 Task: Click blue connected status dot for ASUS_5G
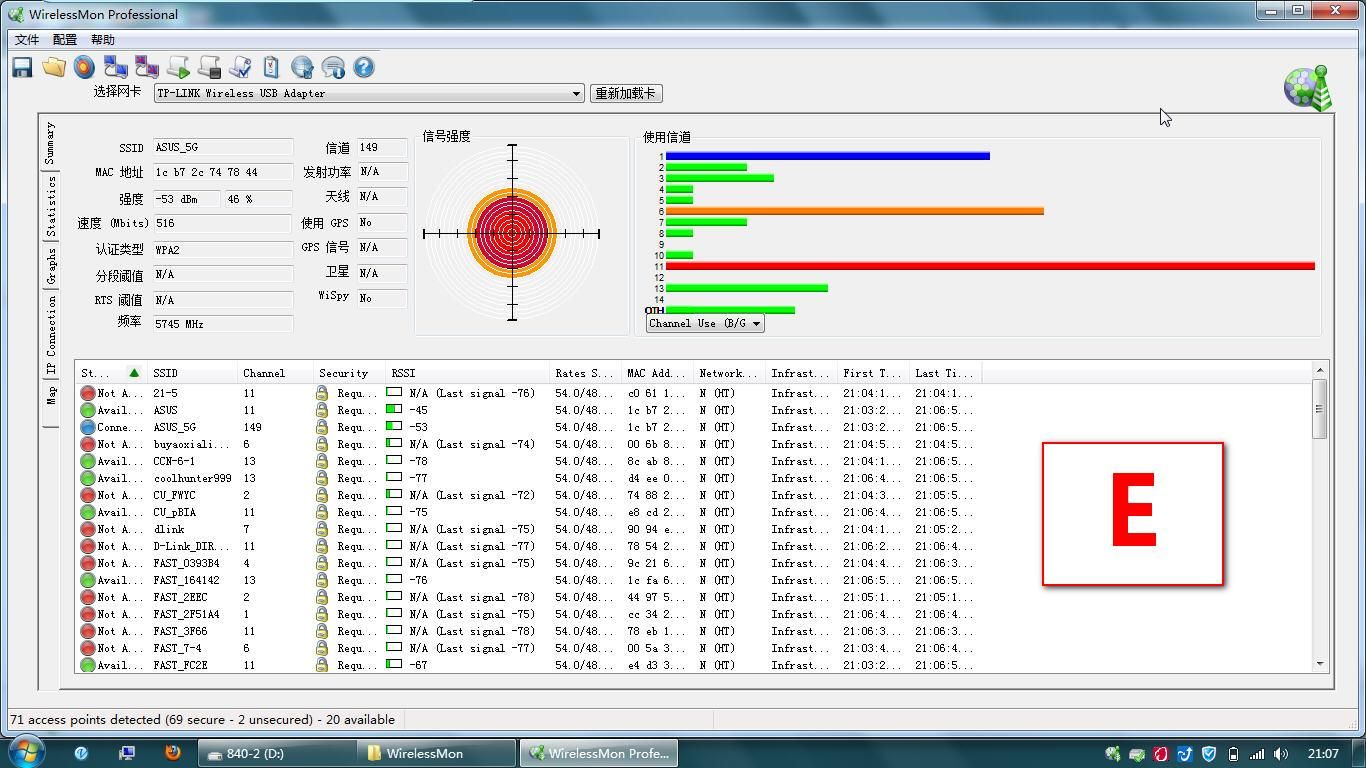(x=88, y=427)
